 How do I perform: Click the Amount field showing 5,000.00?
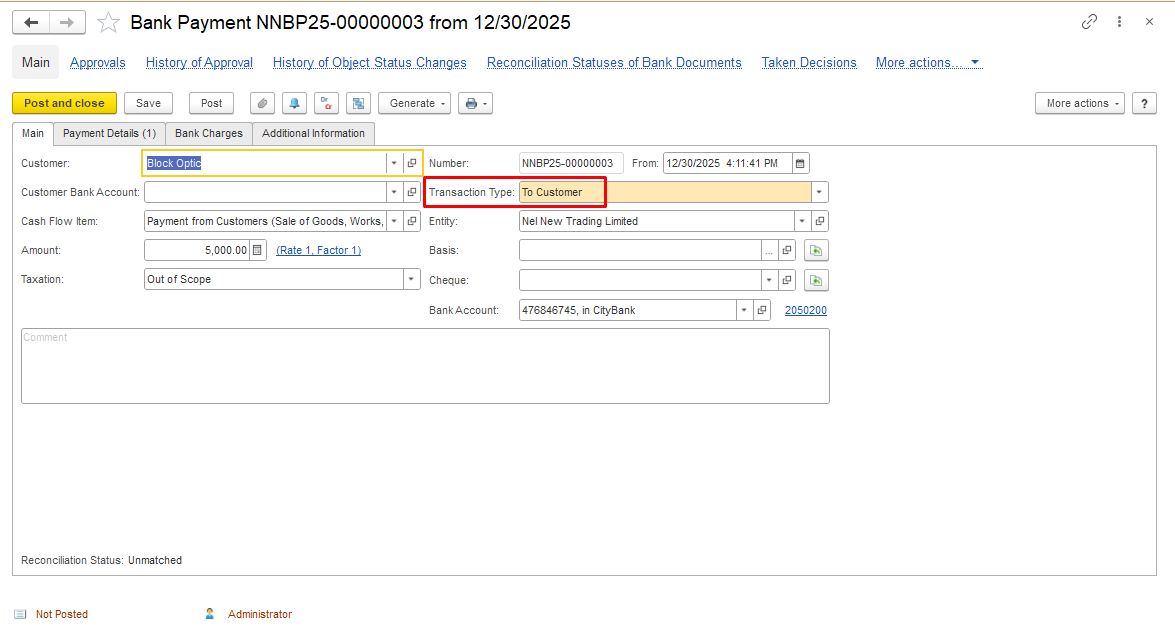197,250
